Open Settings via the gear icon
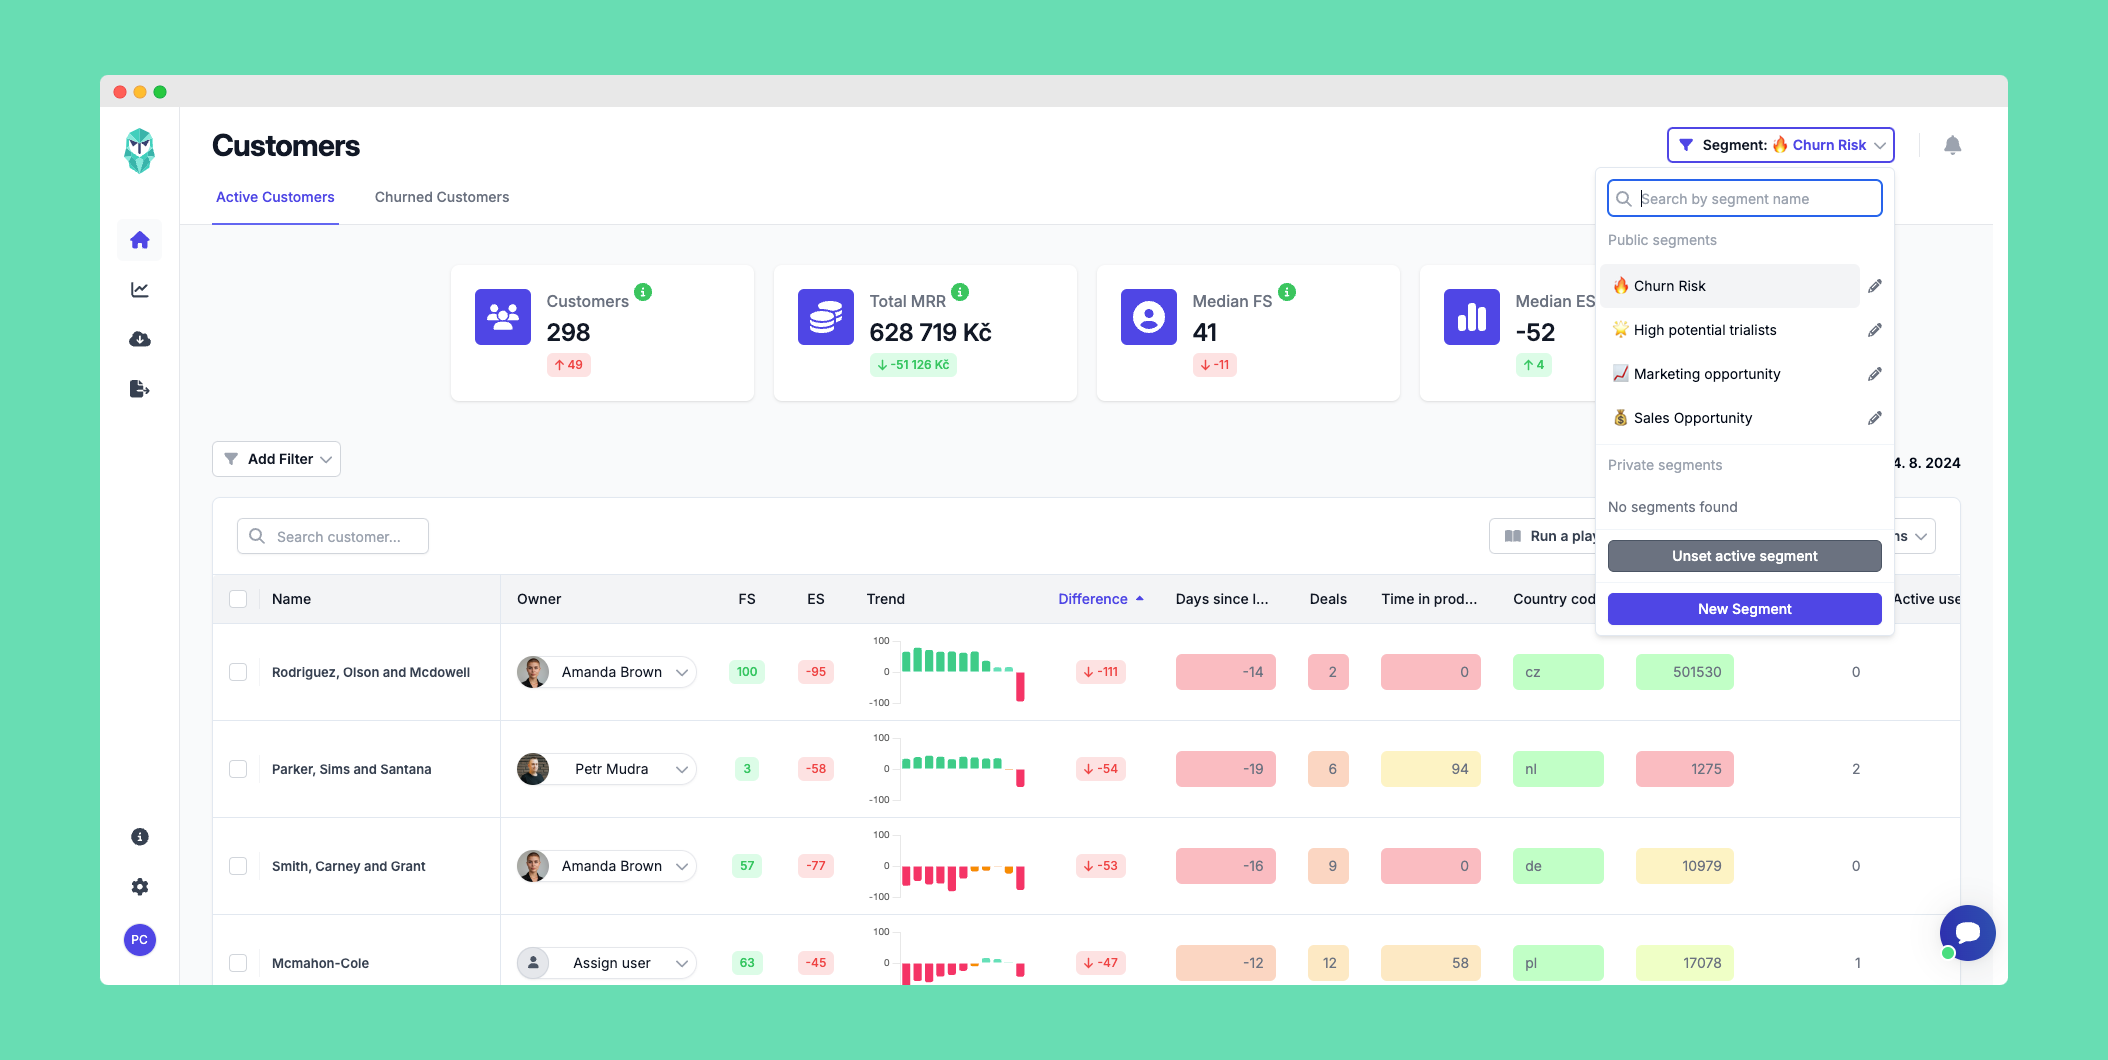2108x1060 pixels. [139, 887]
